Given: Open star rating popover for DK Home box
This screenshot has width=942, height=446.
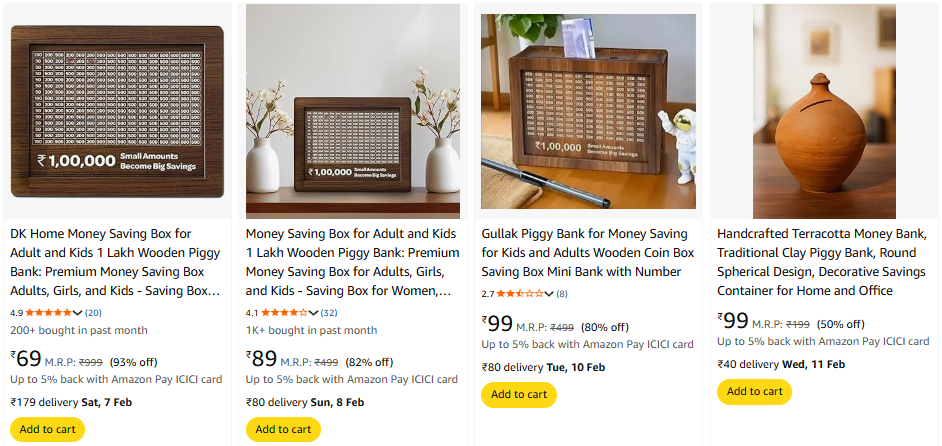Looking at the screenshot, I should [78, 313].
